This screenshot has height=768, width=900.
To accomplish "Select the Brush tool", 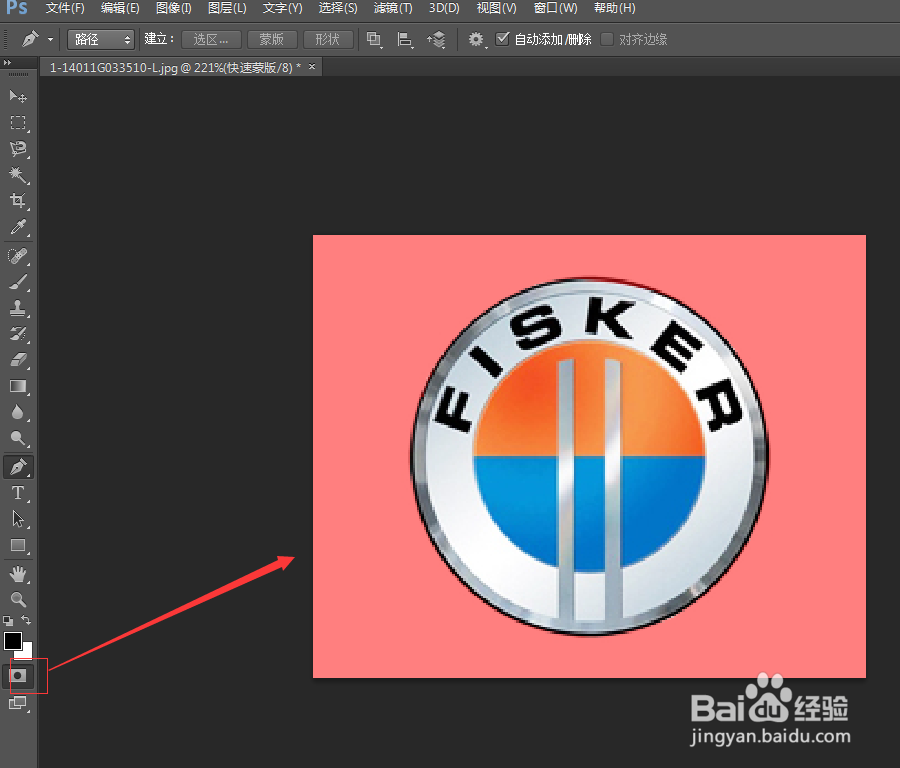I will (18, 282).
